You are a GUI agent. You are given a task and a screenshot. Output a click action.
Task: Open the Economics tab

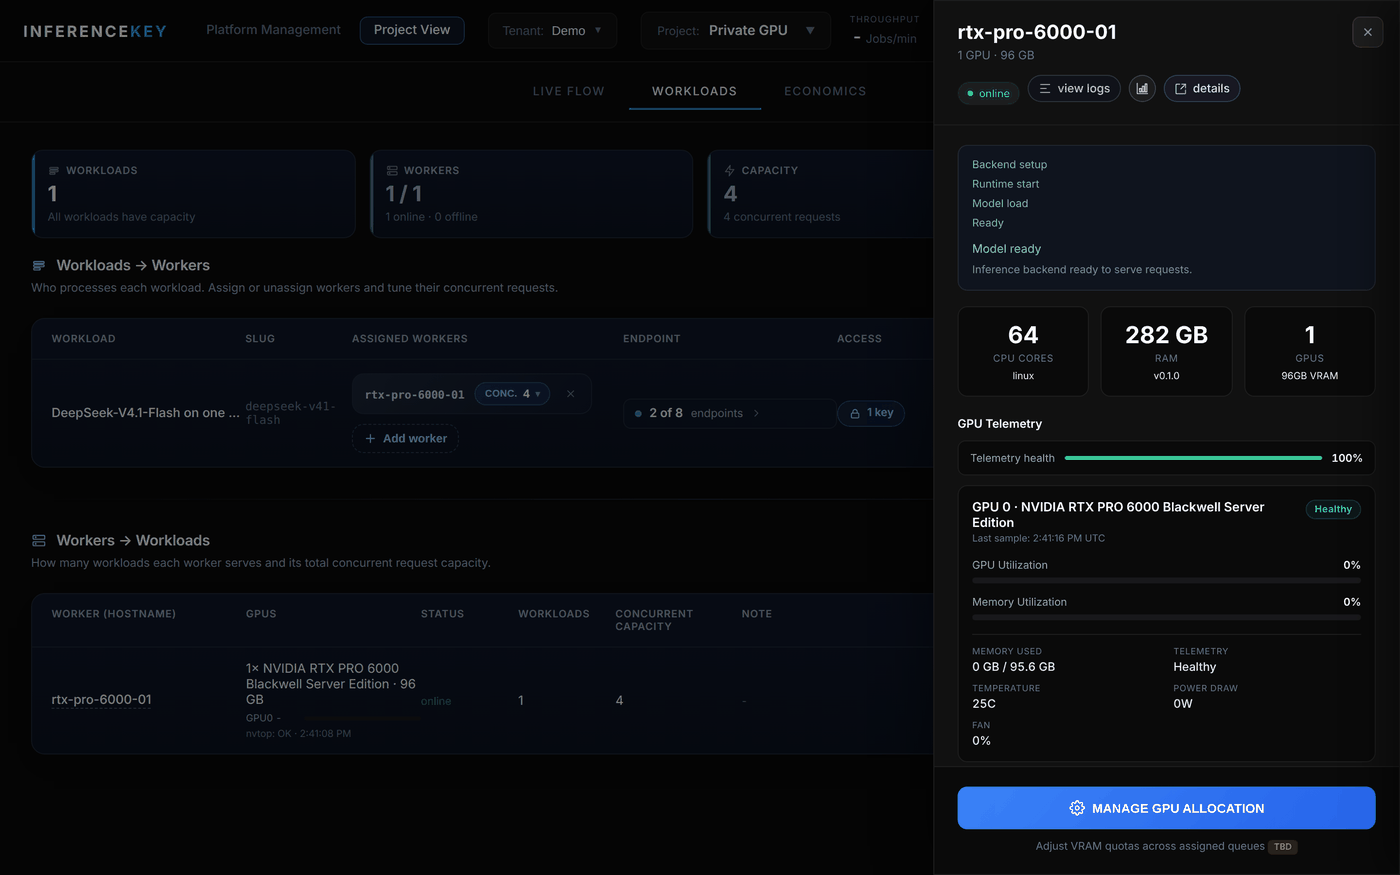[x=825, y=91]
